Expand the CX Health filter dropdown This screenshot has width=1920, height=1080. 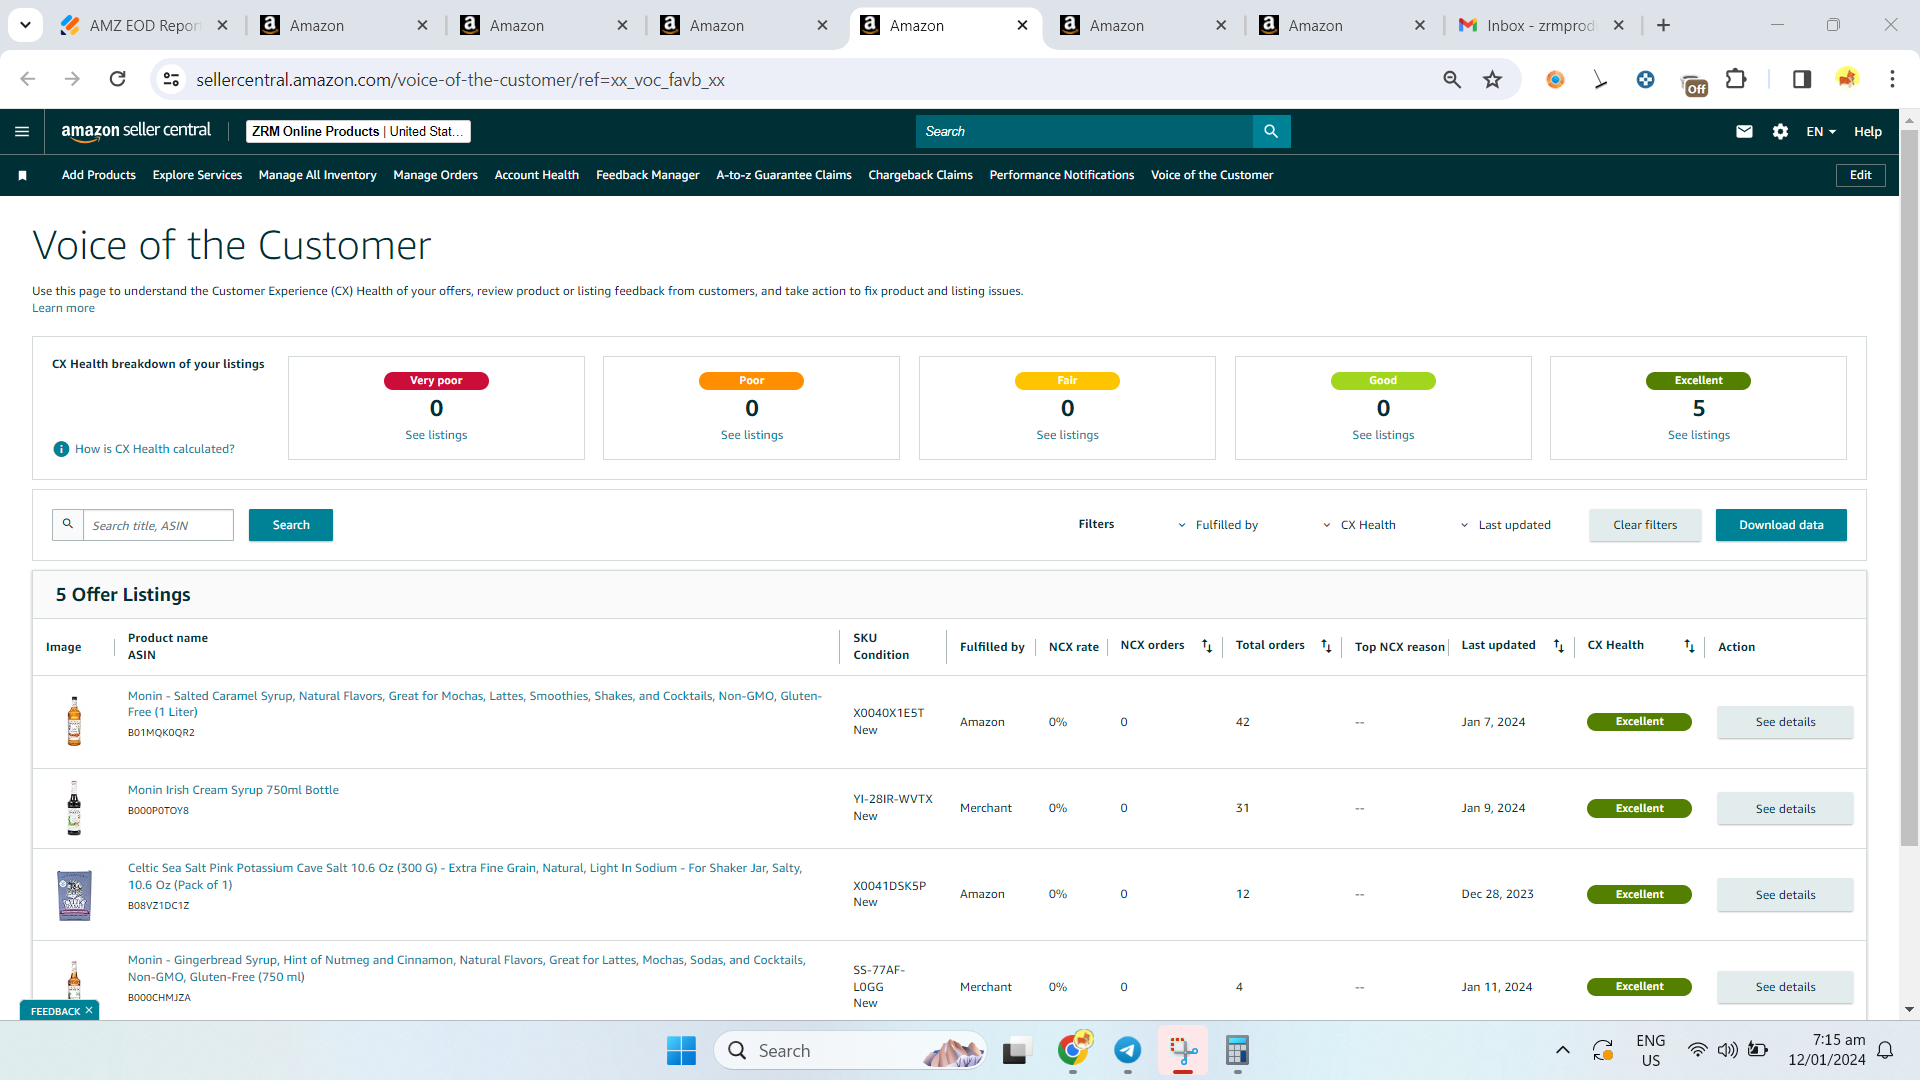click(1359, 525)
